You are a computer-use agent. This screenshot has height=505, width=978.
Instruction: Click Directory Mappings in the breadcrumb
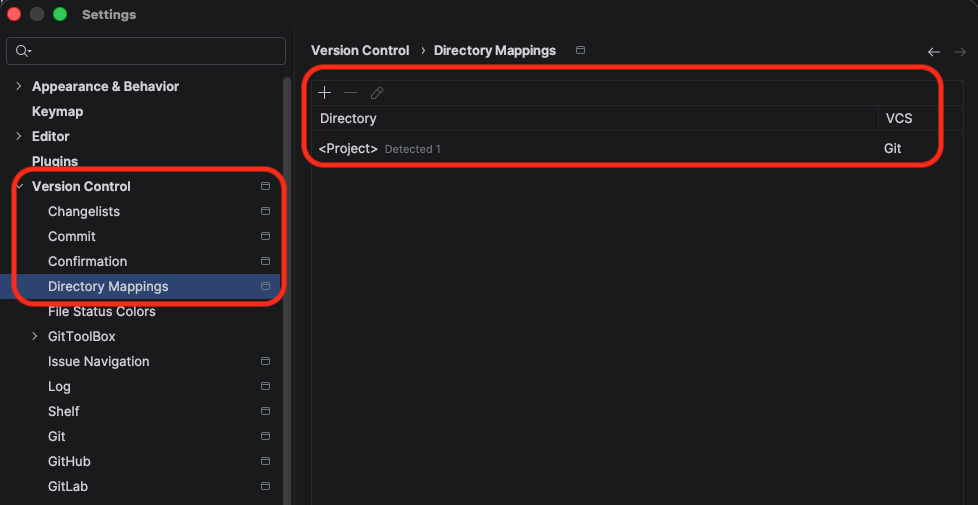[x=495, y=50]
